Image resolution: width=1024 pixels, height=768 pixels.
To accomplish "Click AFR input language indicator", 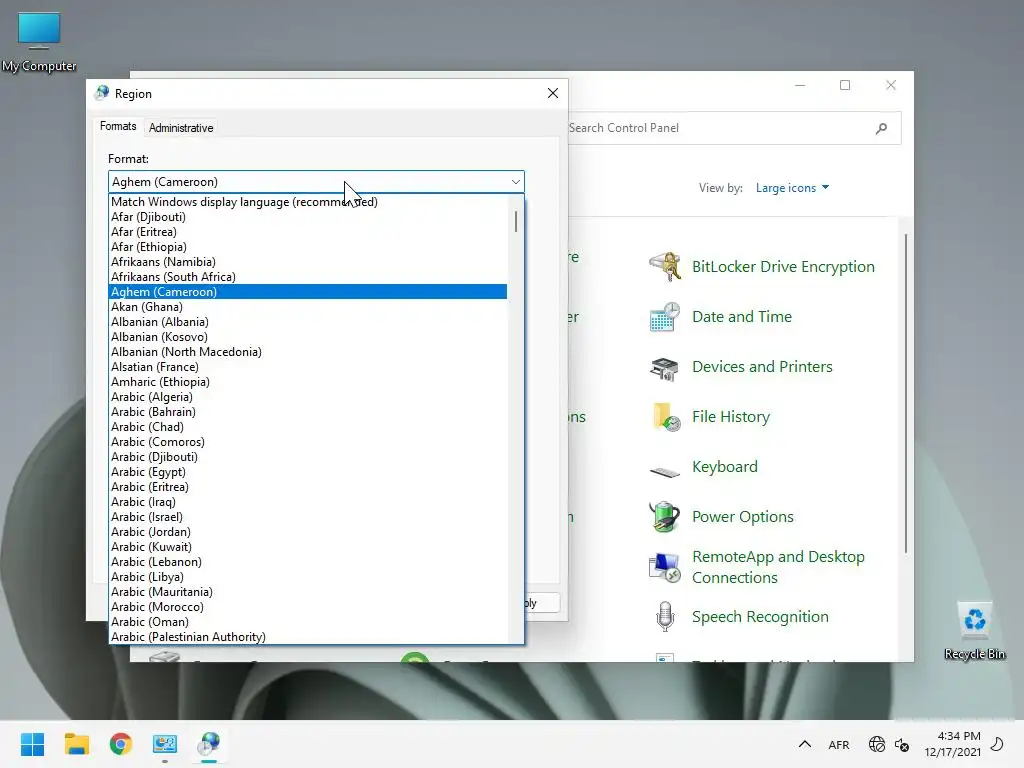I will [839, 744].
